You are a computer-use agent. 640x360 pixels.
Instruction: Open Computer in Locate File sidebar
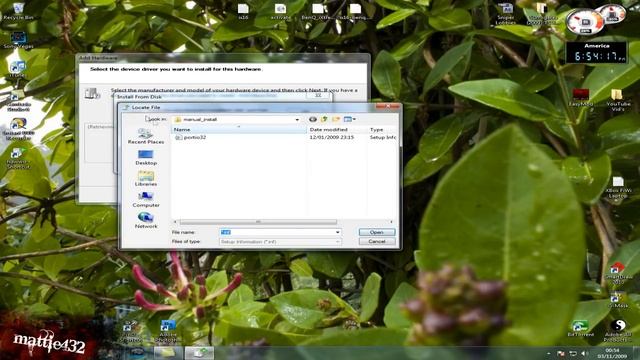pos(146,200)
